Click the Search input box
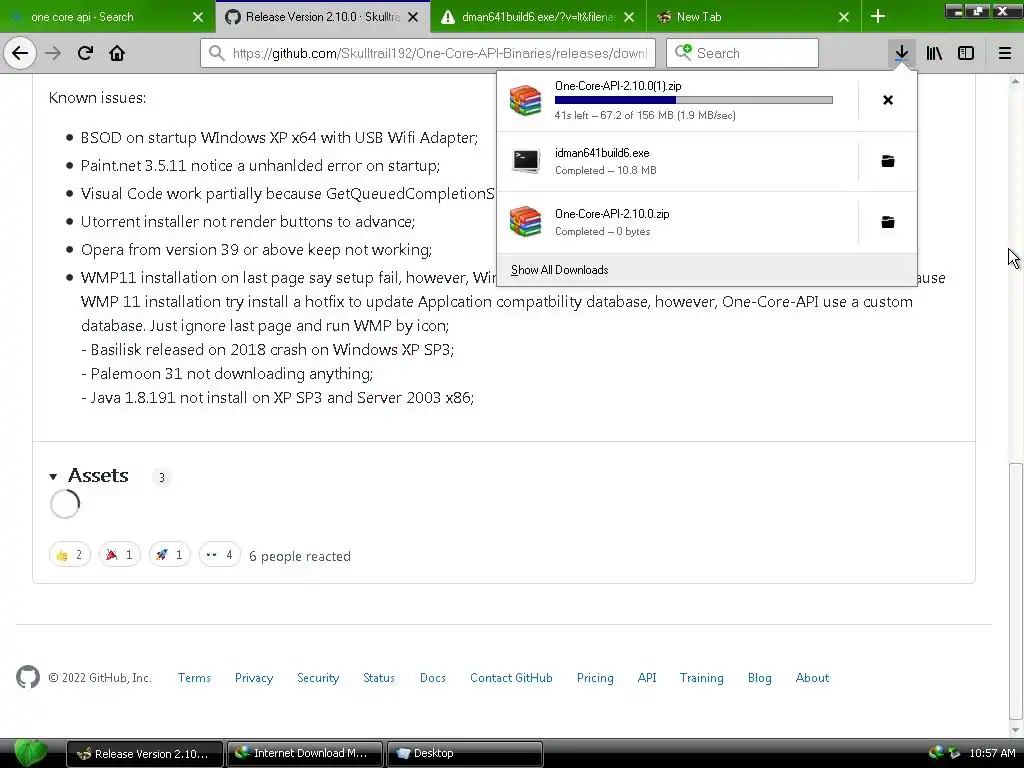Viewport: 1024px width, 768px height. click(743, 53)
